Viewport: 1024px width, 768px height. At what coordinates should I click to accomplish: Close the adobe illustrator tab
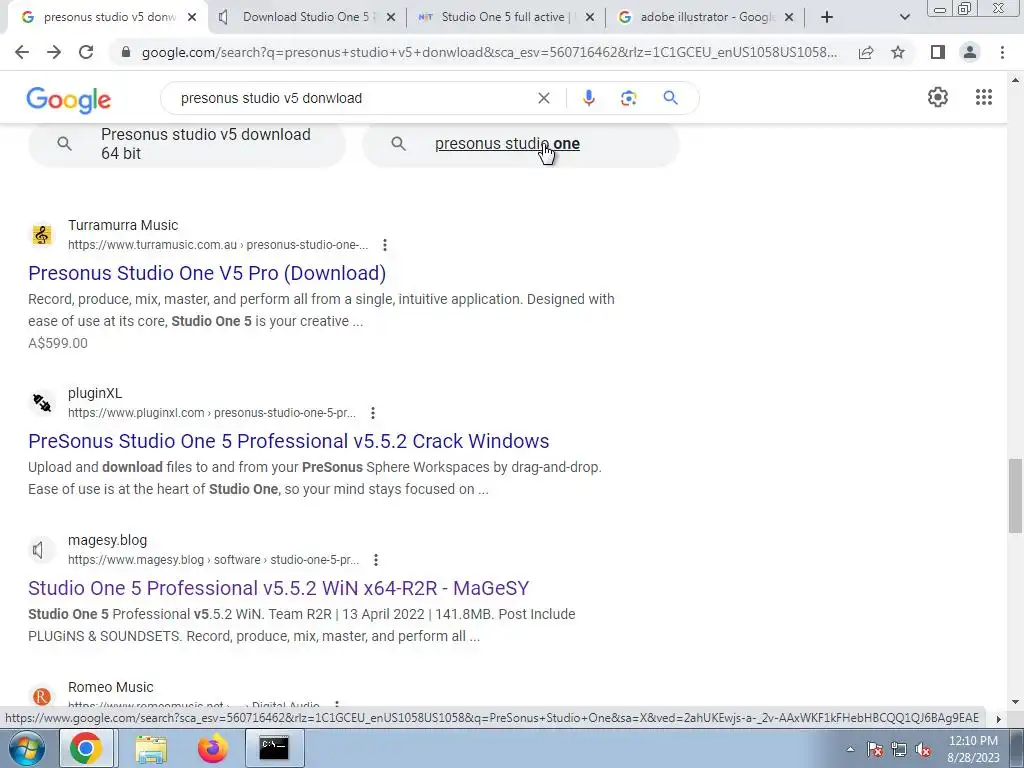tap(789, 18)
